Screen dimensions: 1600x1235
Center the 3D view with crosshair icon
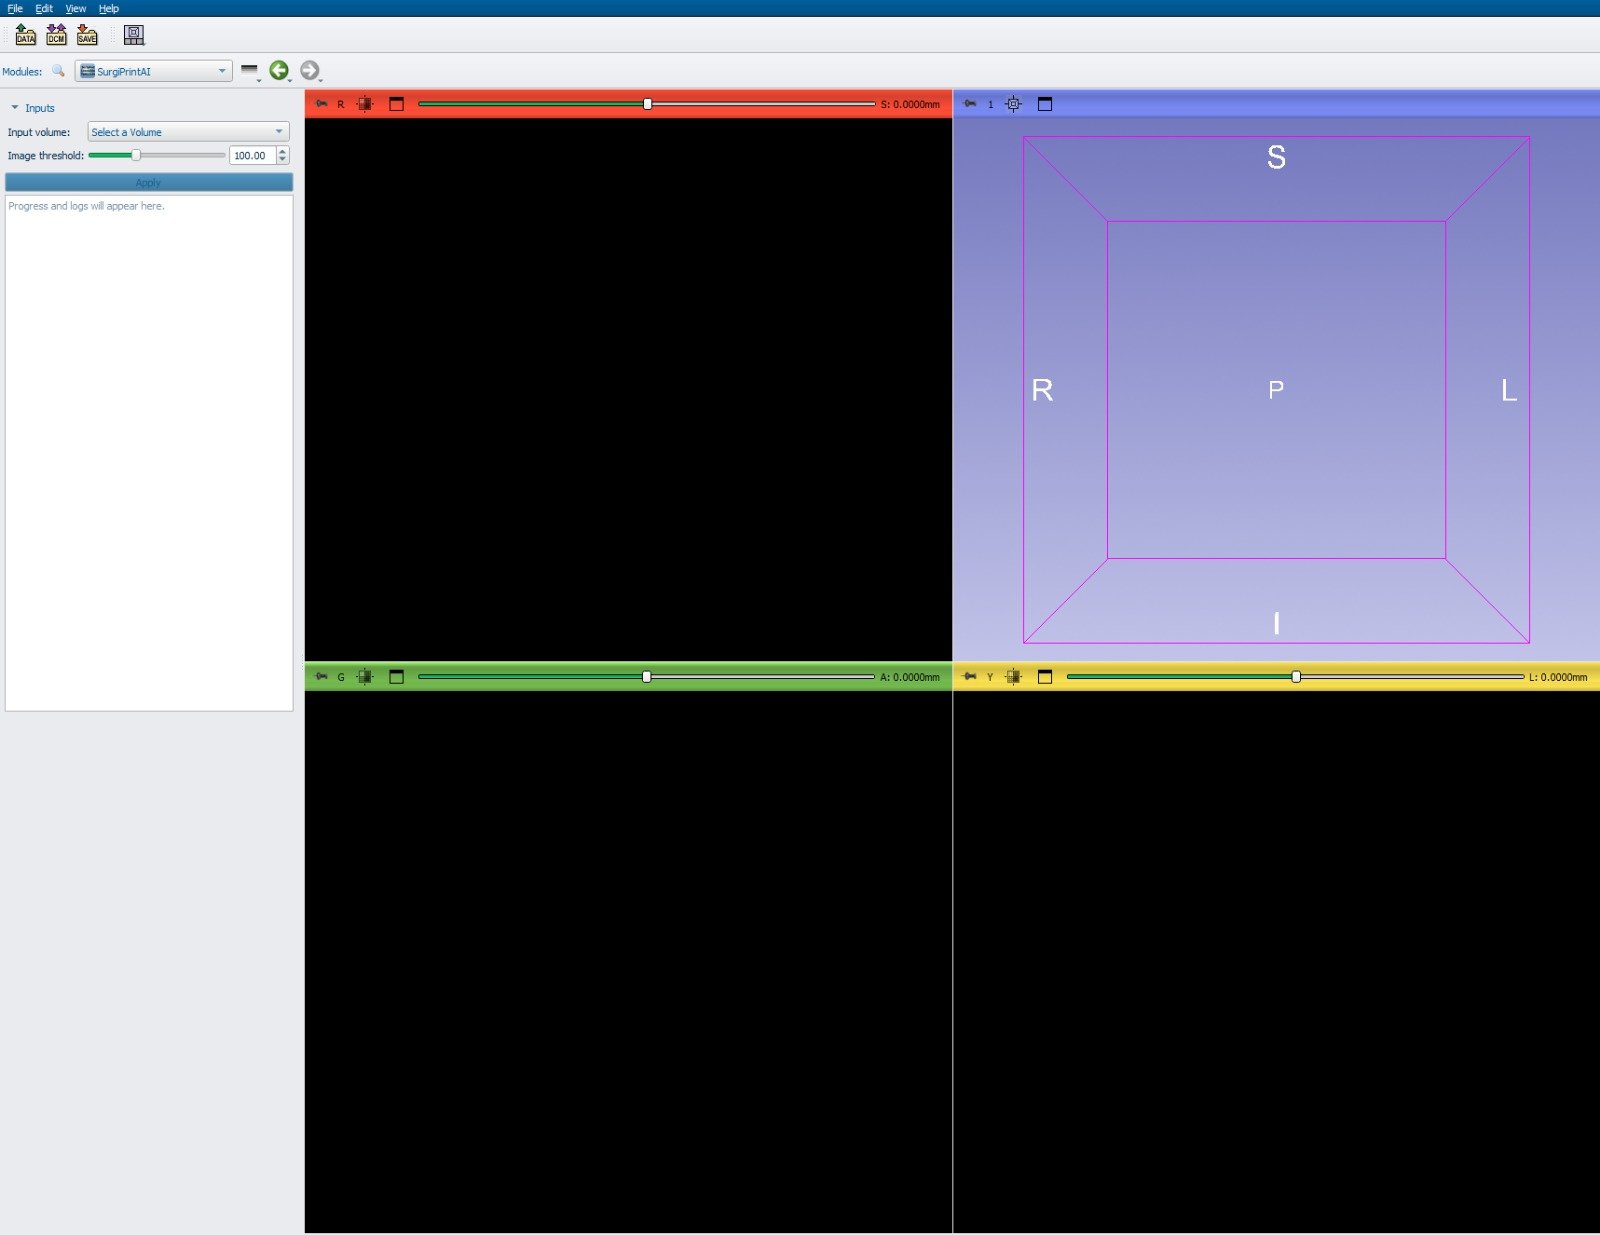(1013, 104)
